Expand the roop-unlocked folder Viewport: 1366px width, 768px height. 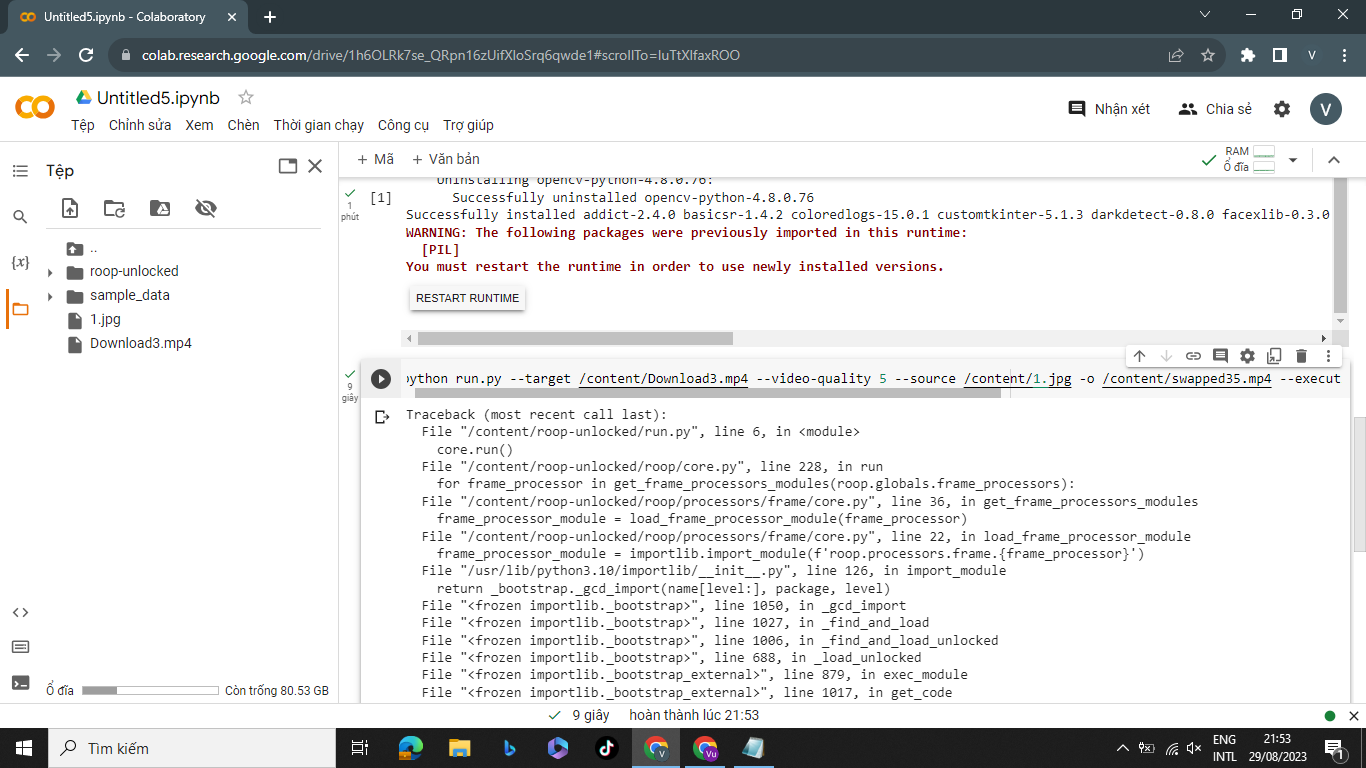pyautogui.click(x=50, y=272)
